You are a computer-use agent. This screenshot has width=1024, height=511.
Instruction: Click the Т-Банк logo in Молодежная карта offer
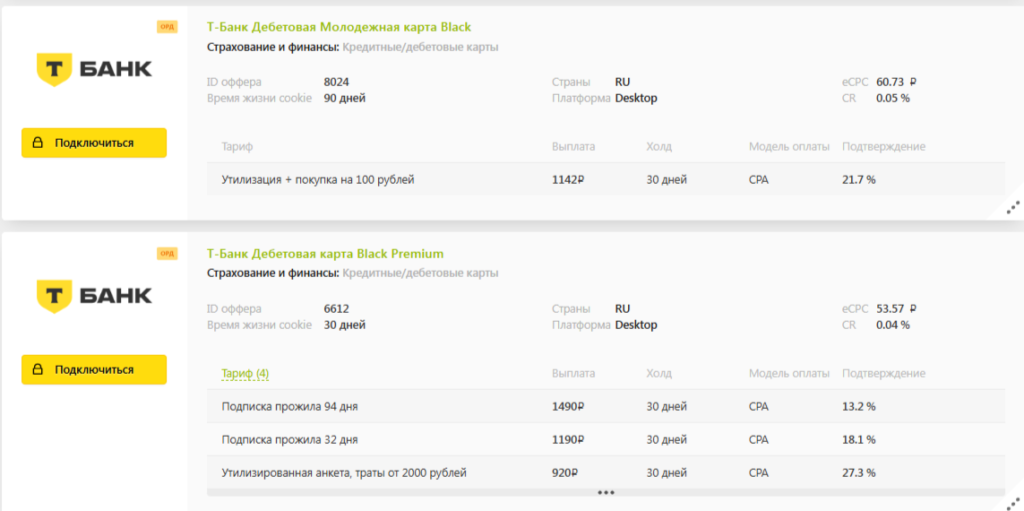[94, 69]
